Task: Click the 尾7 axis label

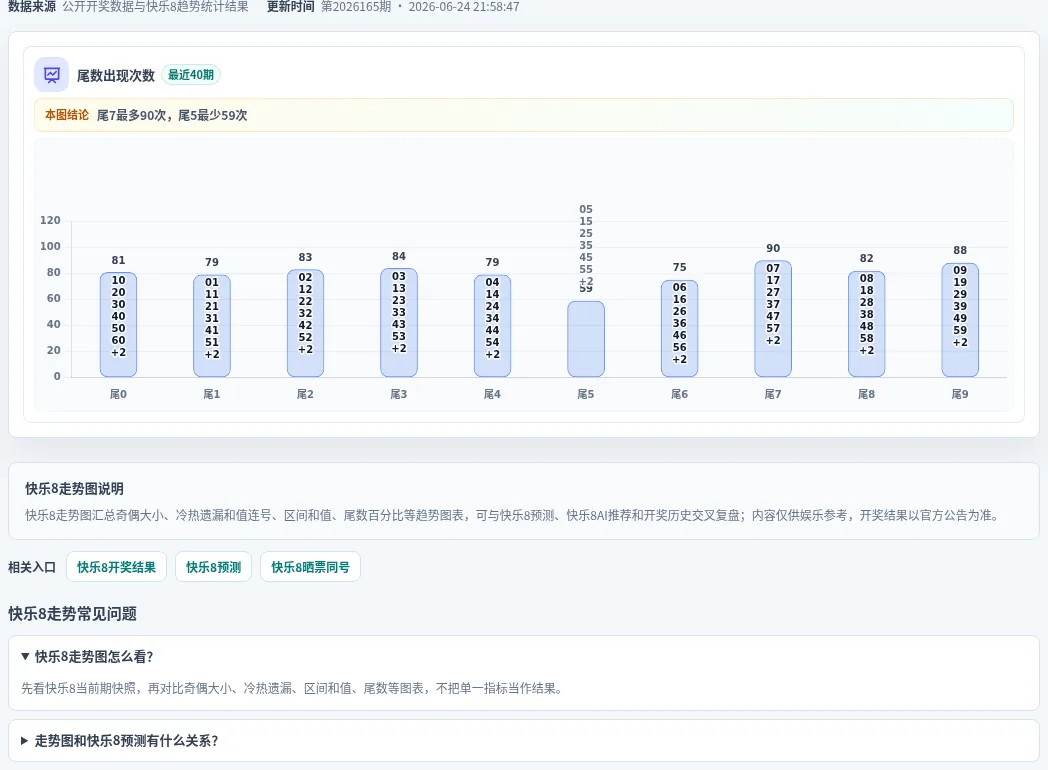Action: point(773,394)
